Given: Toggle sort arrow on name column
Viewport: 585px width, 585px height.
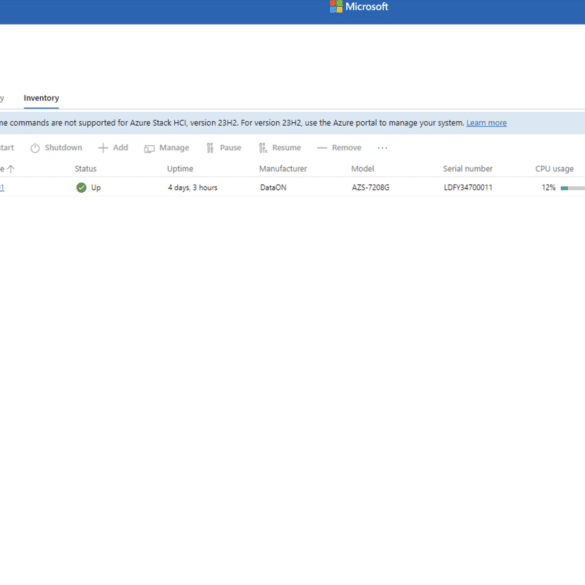Looking at the screenshot, I should click(11, 169).
